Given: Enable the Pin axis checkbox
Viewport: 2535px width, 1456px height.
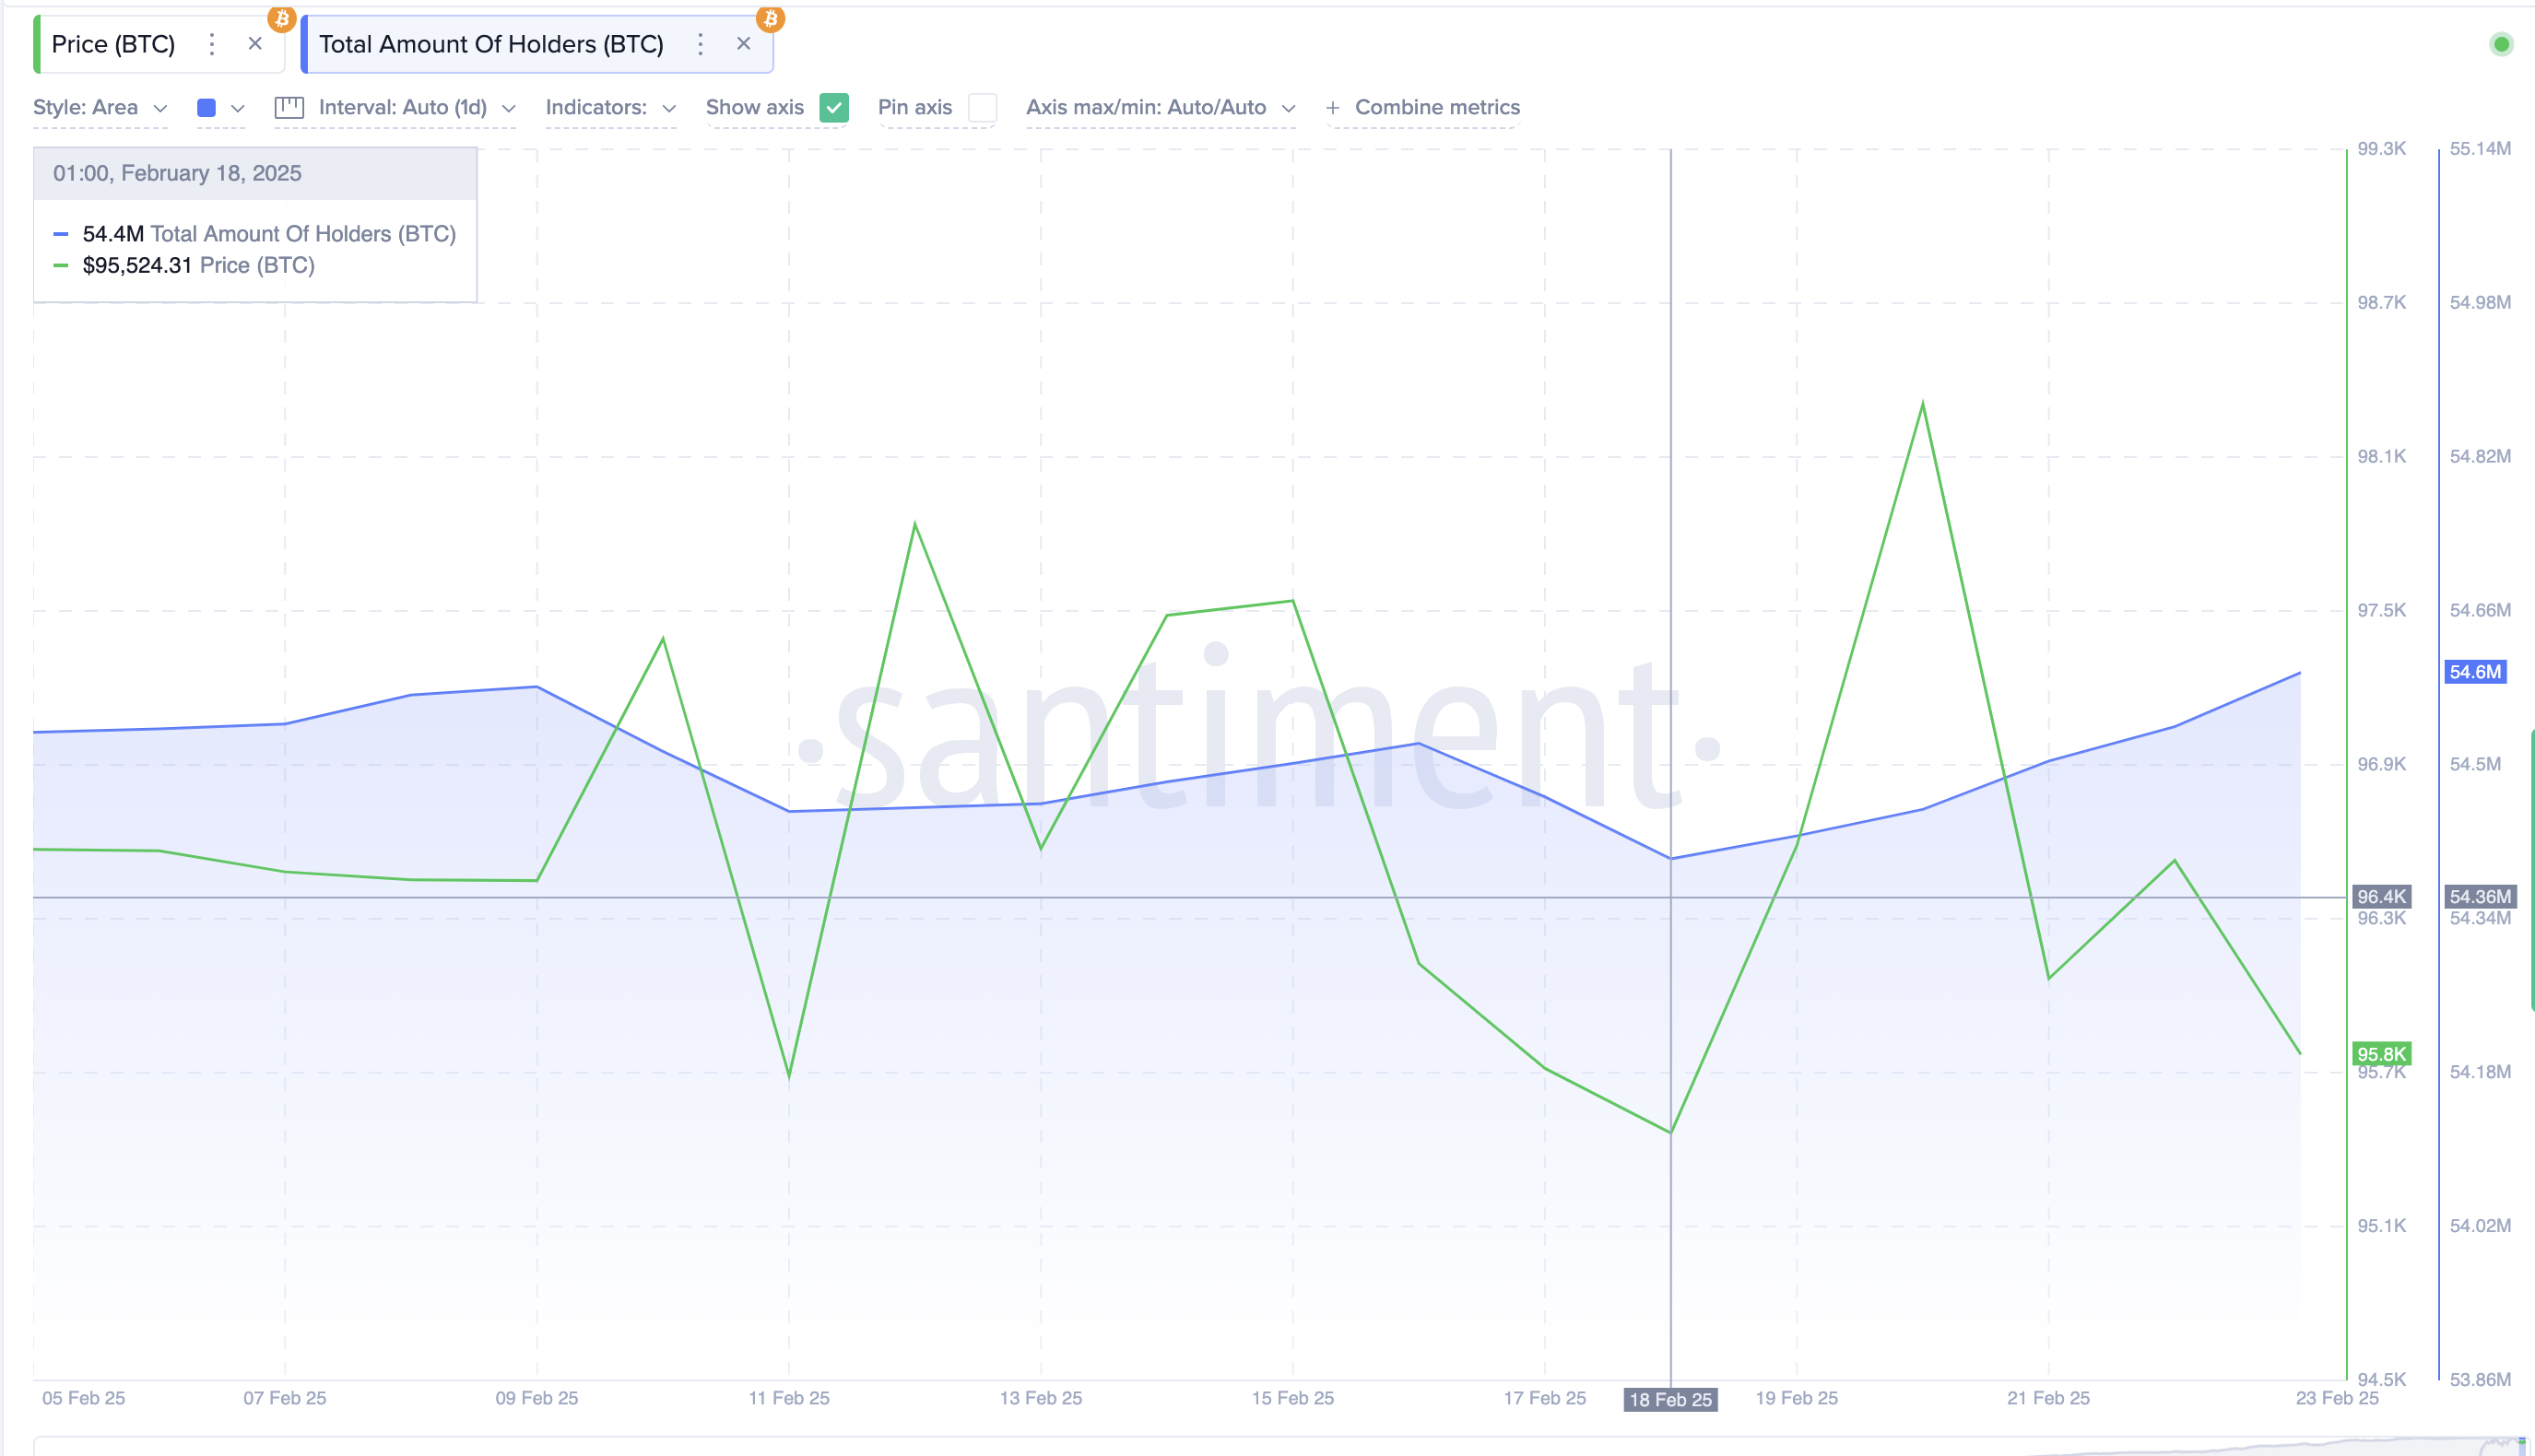Looking at the screenshot, I should coord(982,107).
